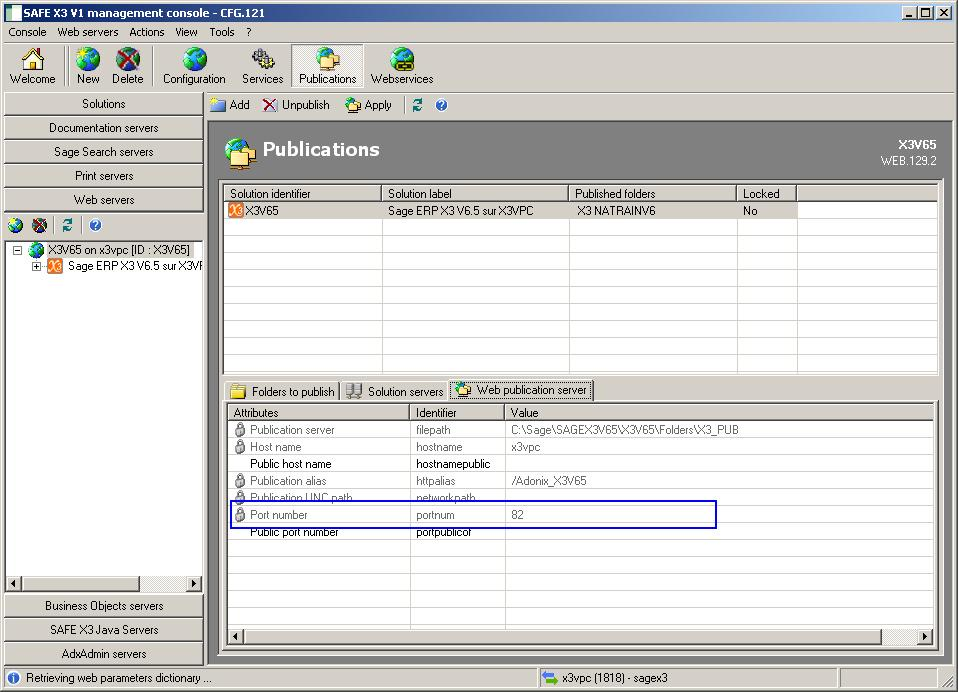
Task: Click sidebar blue help icon
Action: 95,225
